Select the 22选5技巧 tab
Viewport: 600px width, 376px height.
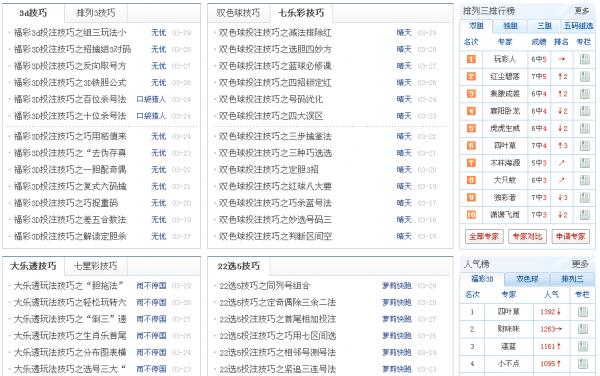pos(239,266)
